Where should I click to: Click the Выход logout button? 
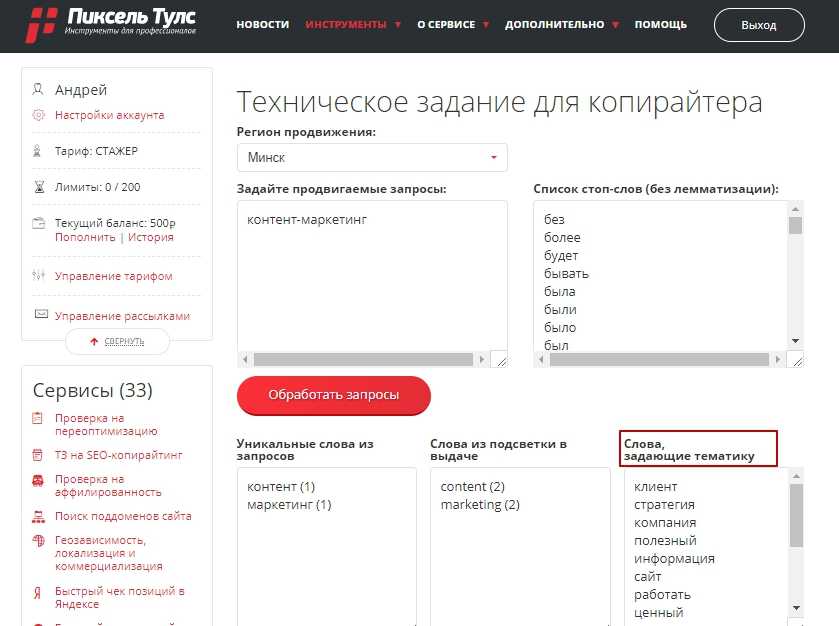(759, 25)
